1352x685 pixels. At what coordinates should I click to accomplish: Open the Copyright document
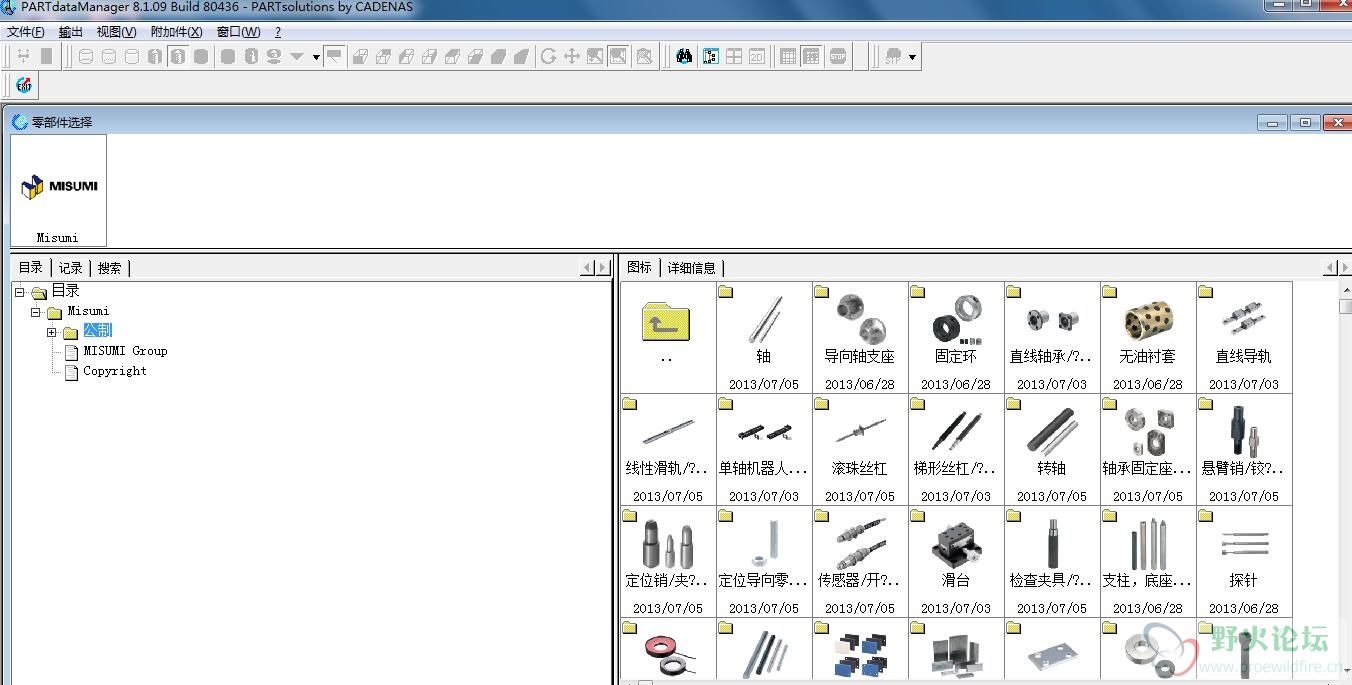(x=115, y=371)
